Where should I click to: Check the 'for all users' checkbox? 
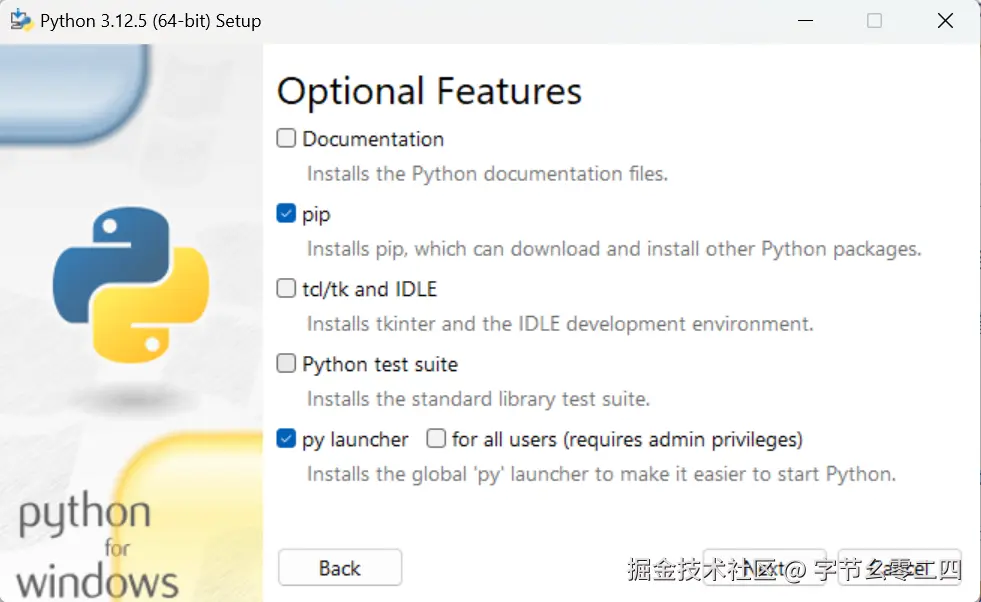pos(436,439)
